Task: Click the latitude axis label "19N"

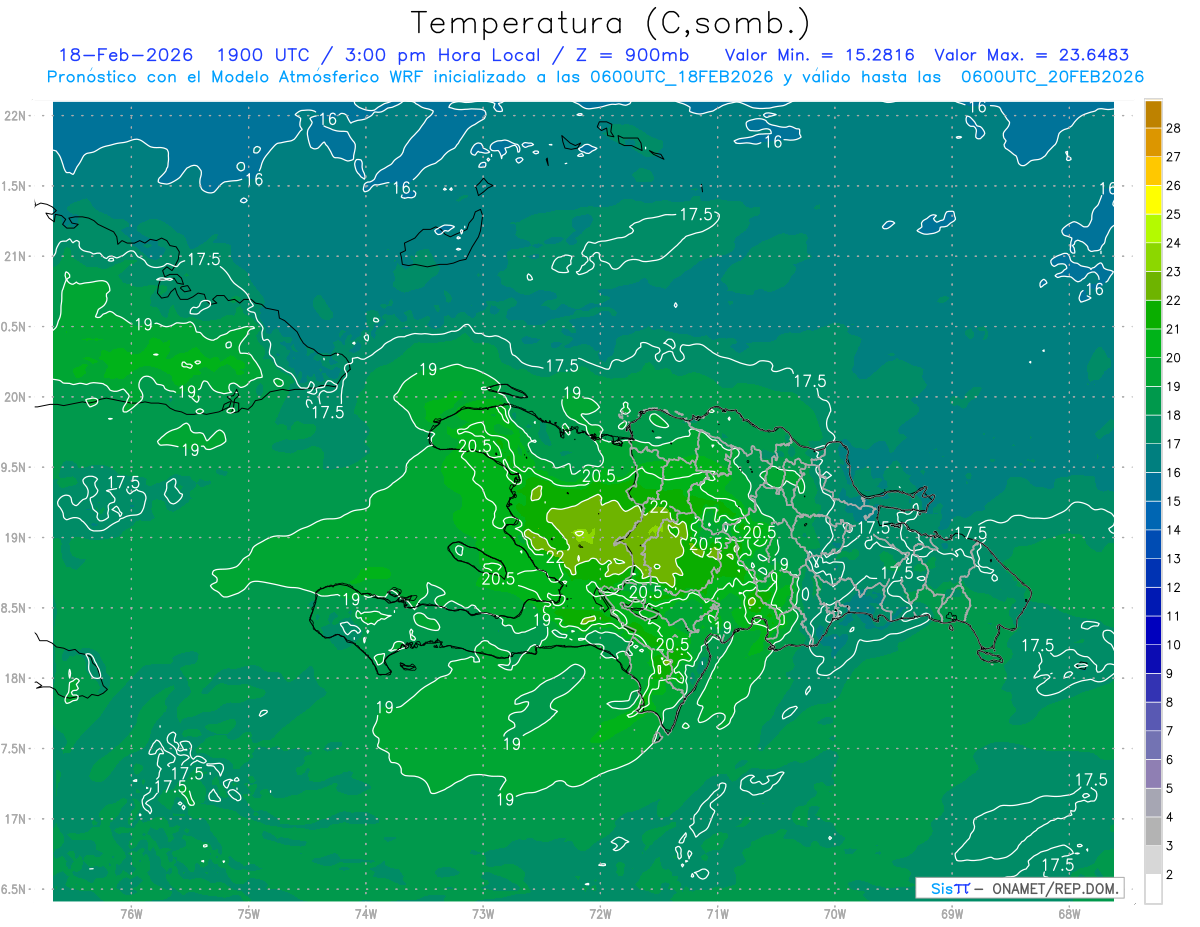Action: (17, 537)
